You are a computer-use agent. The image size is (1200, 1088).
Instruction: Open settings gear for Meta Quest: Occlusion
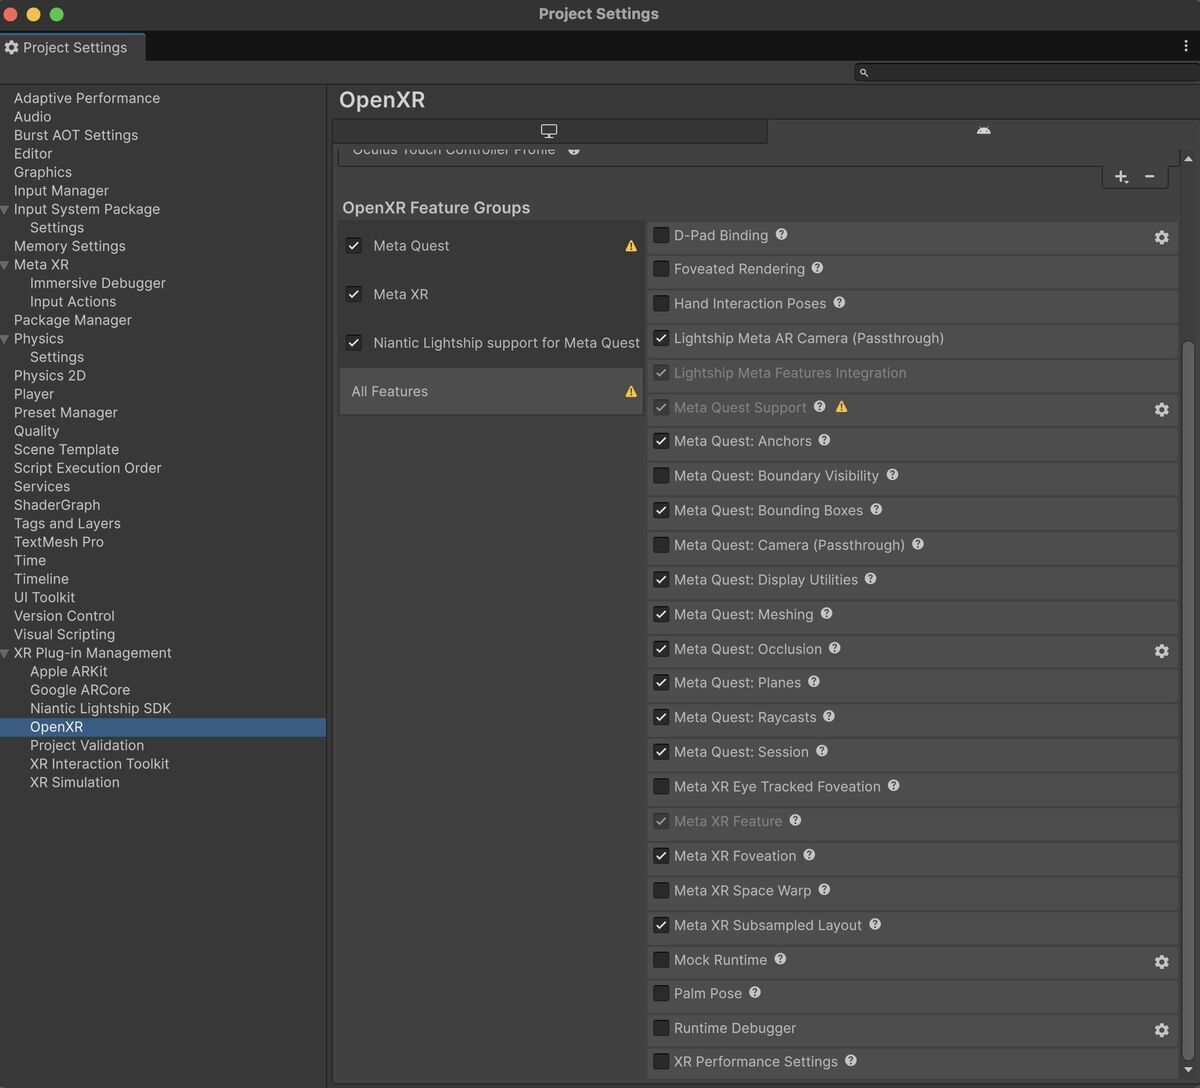pyautogui.click(x=1161, y=651)
